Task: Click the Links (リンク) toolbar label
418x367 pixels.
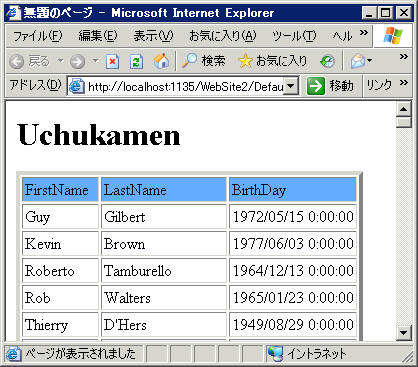Action: tap(379, 85)
